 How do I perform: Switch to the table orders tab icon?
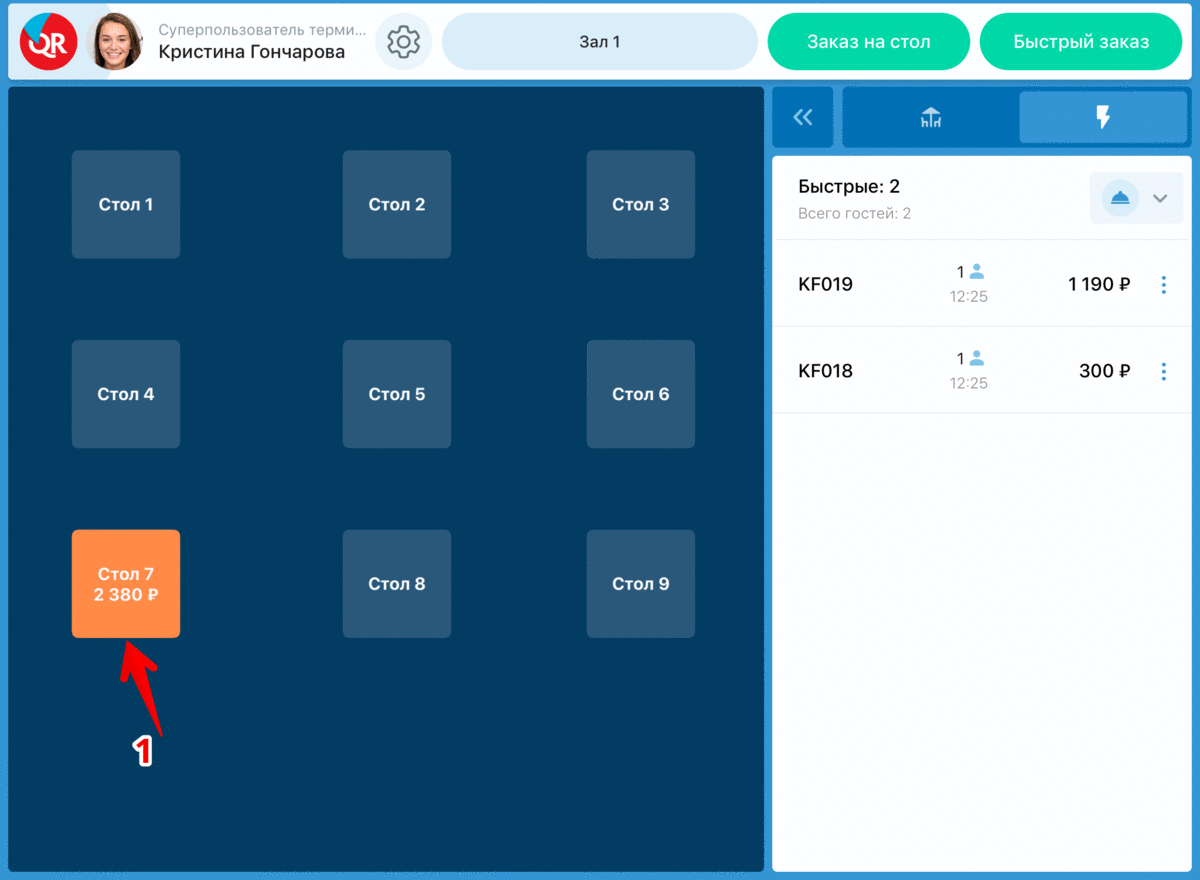pos(931,118)
